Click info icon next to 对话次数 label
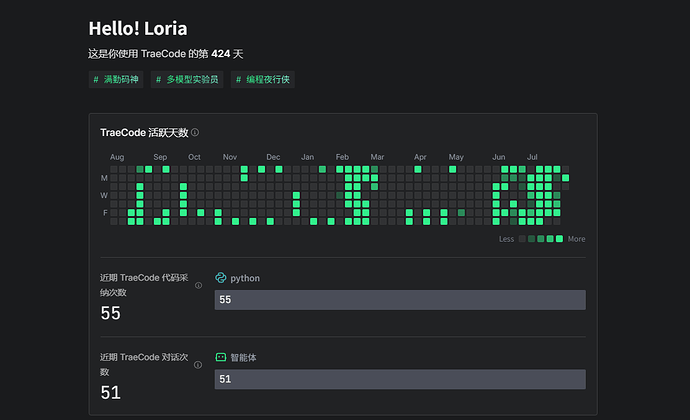Image resolution: width=690 pixels, height=420 pixels. click(198, 365)
